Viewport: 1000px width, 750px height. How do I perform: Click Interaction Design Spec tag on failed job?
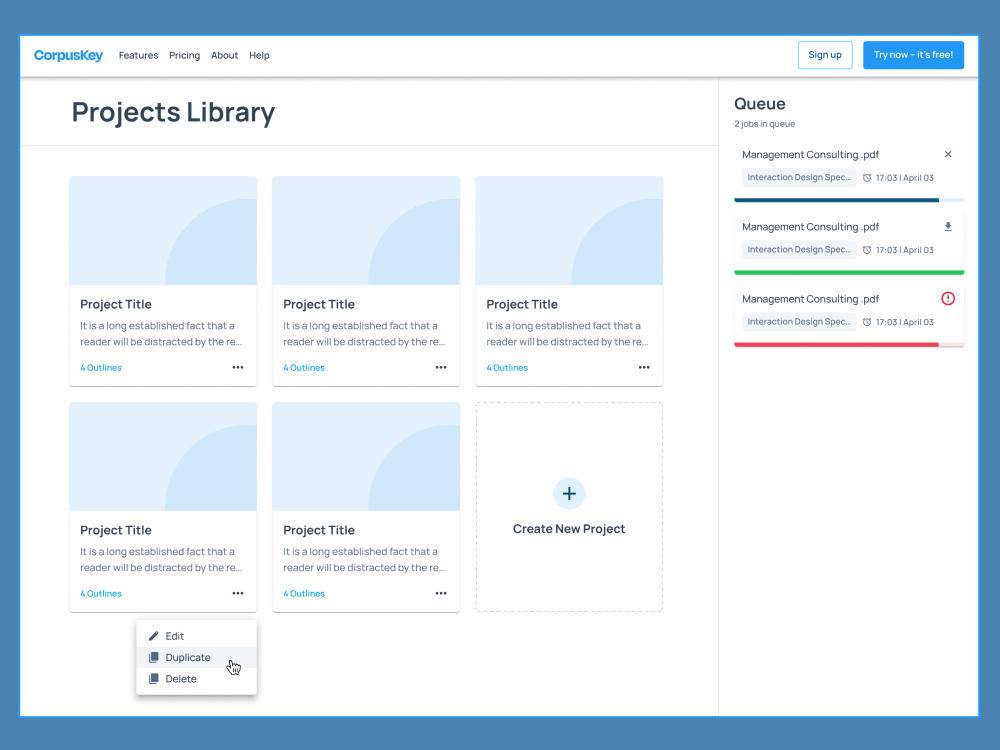(x=799, y=321)
